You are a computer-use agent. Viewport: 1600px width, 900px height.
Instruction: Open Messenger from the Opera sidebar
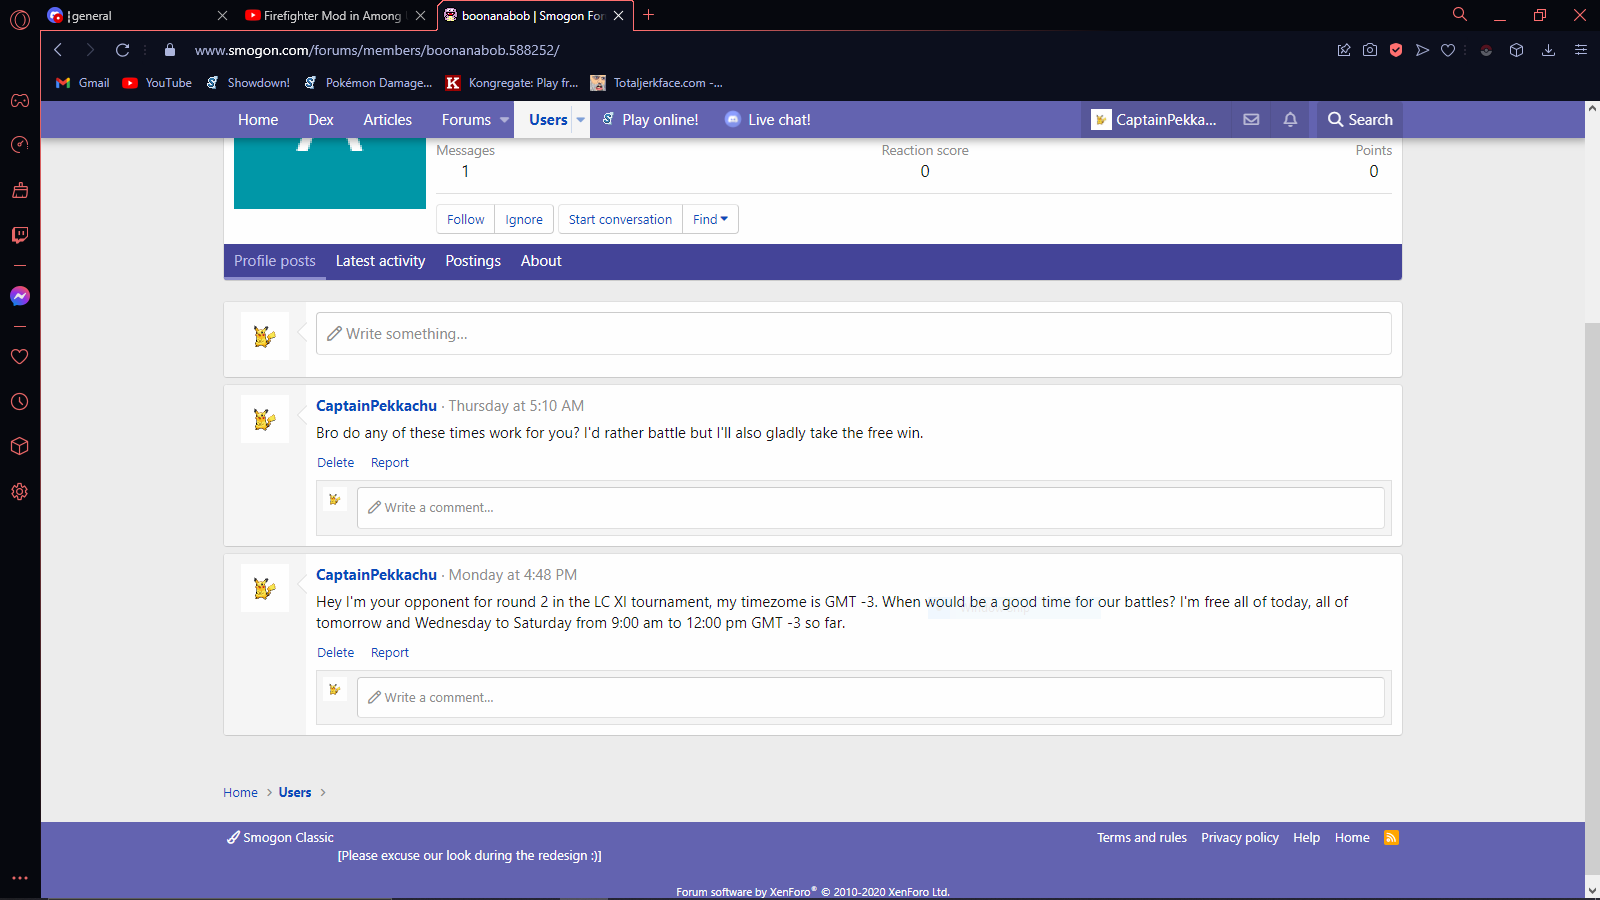click(19, 296)
